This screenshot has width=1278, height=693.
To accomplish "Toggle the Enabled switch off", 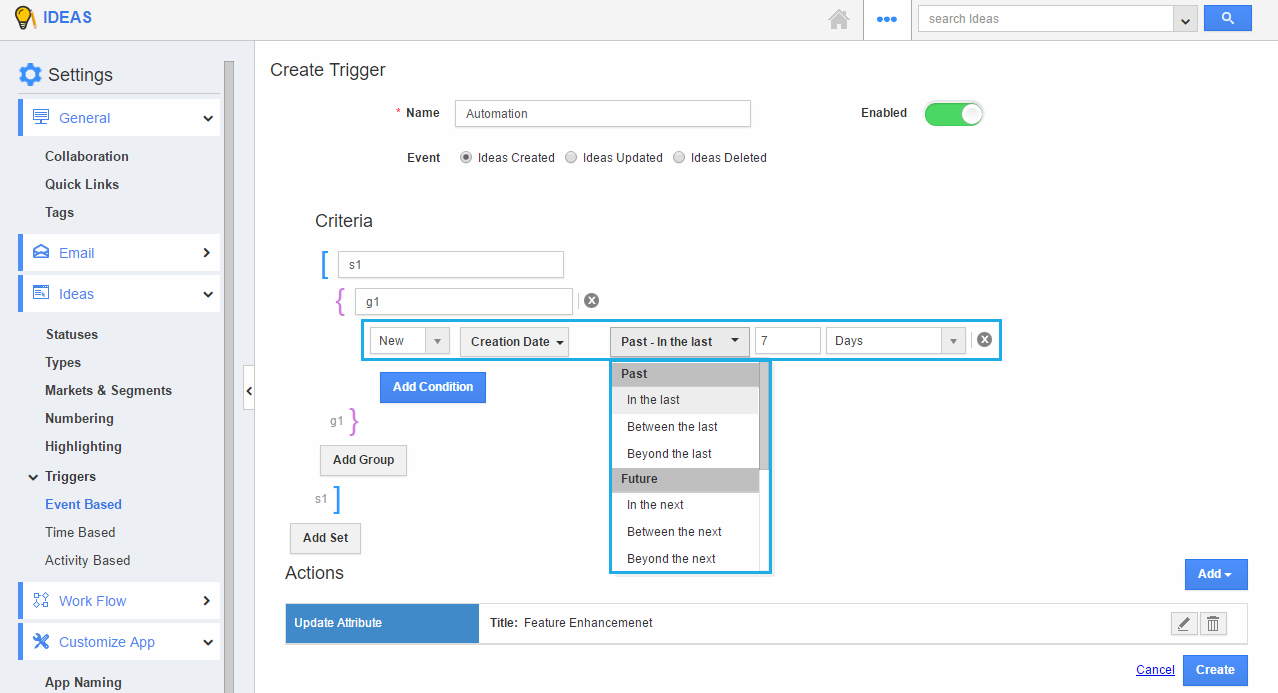I will (953, 114).
